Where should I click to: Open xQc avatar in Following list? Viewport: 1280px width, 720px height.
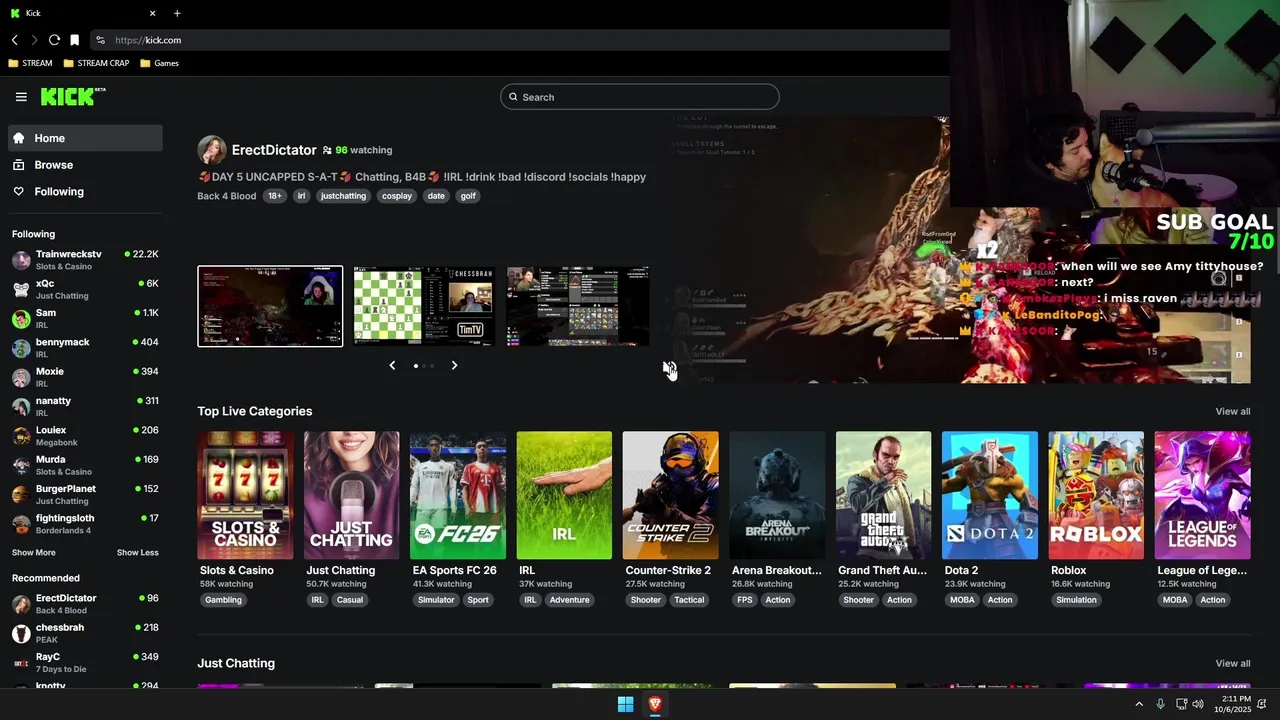21,289
